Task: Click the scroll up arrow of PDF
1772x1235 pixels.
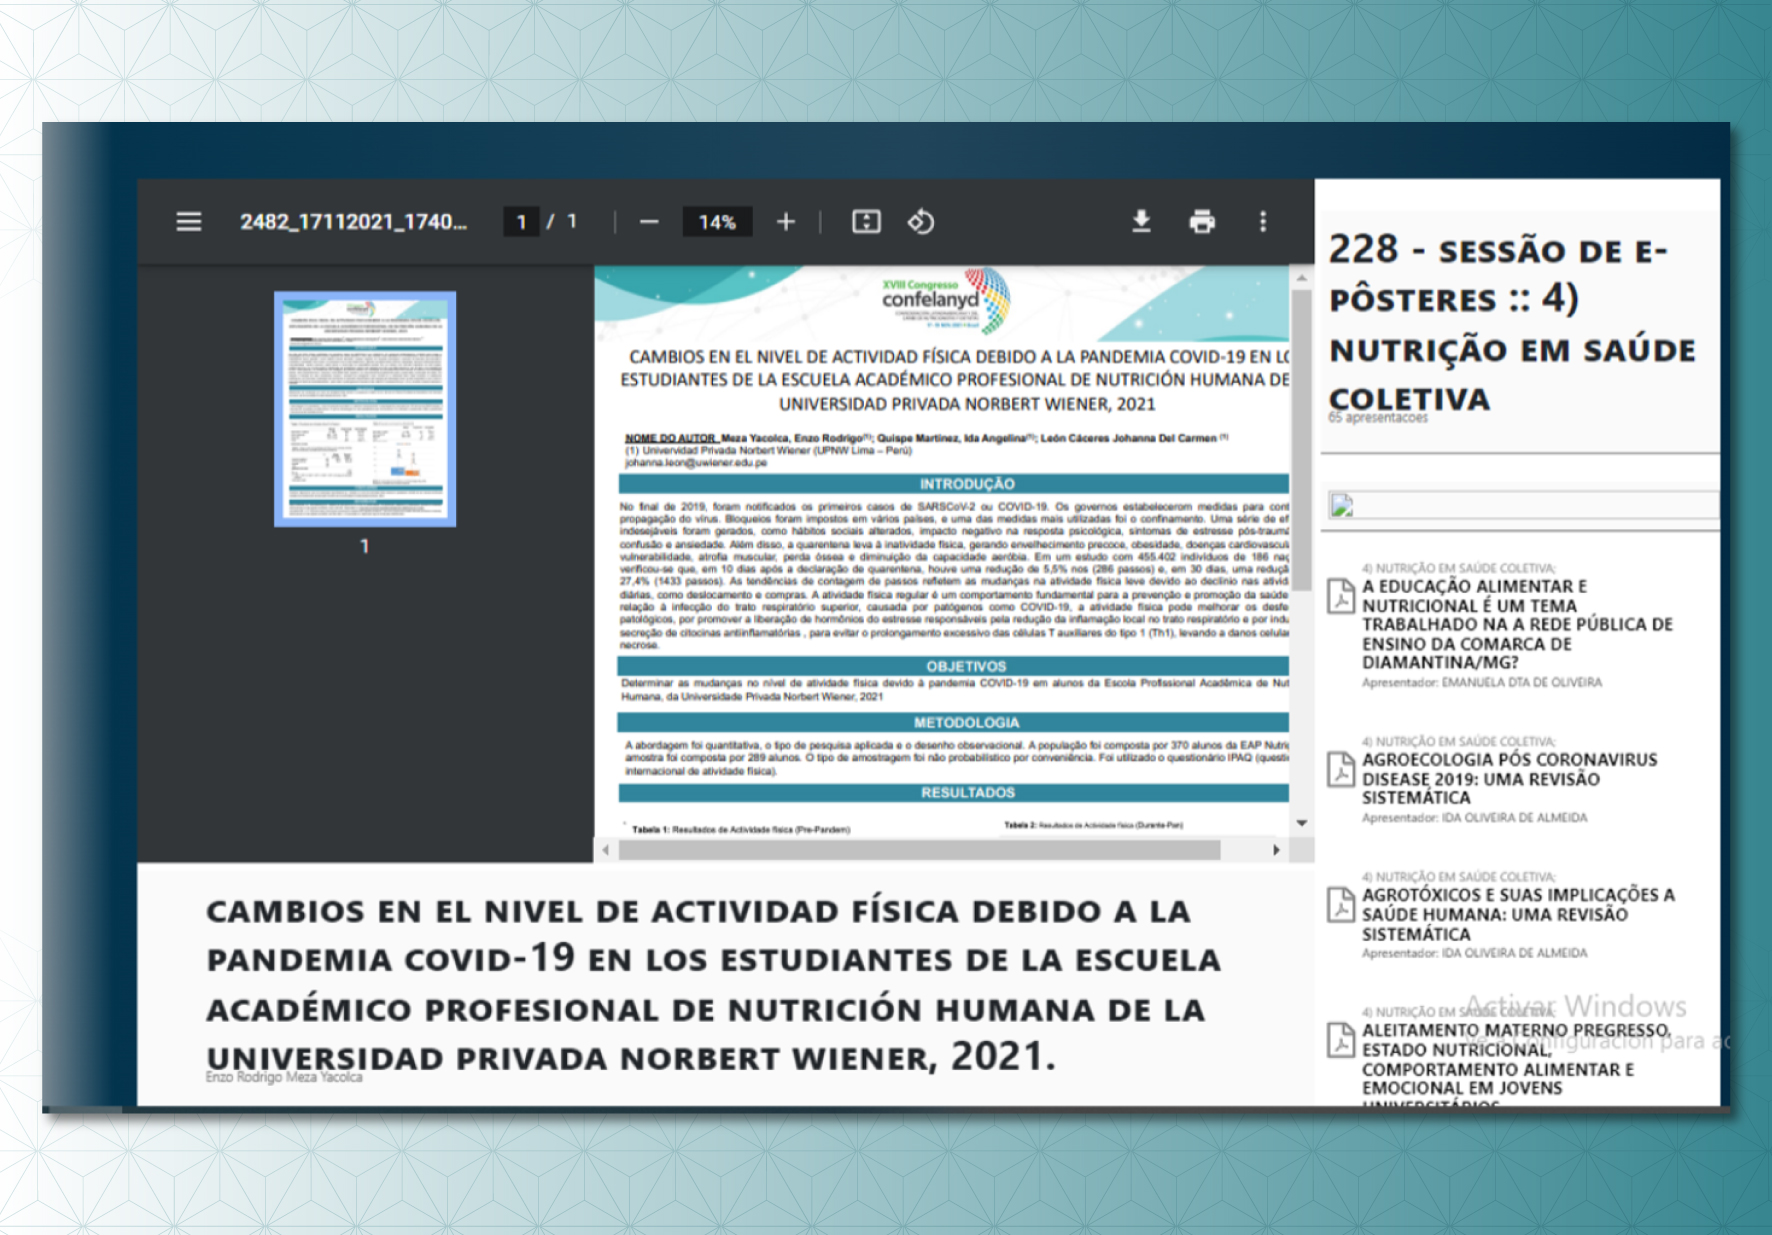Action: [x=1301, y=277]
